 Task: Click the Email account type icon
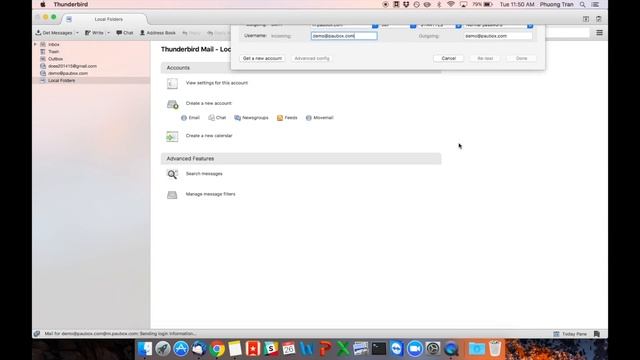tap(184, 118)
